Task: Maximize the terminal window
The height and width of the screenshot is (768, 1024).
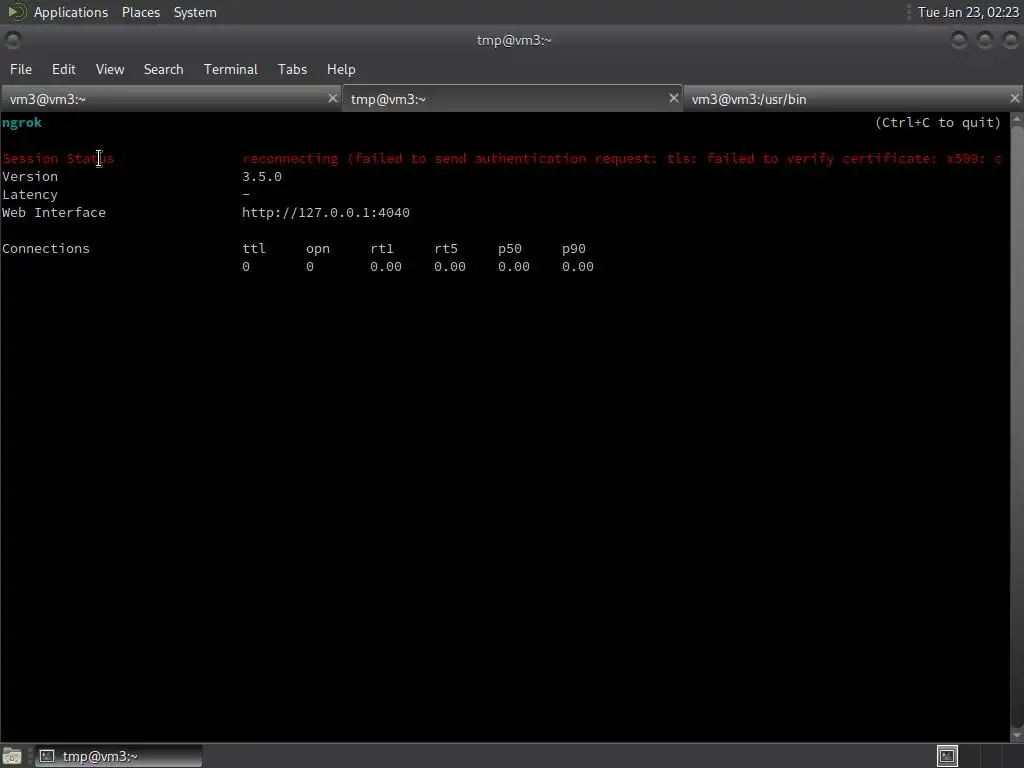Action: pyautogui.click(x=985, y=40)
